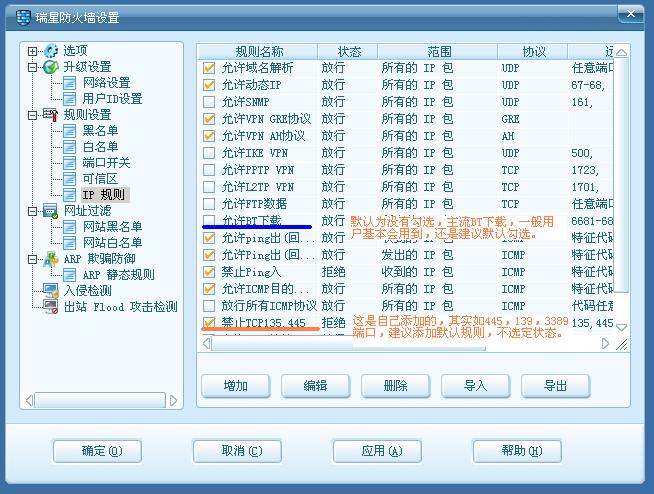The width and height of the screenshot is (654, 494).
Task: Expand the 选项 tree node
Action: pos(33,51)
